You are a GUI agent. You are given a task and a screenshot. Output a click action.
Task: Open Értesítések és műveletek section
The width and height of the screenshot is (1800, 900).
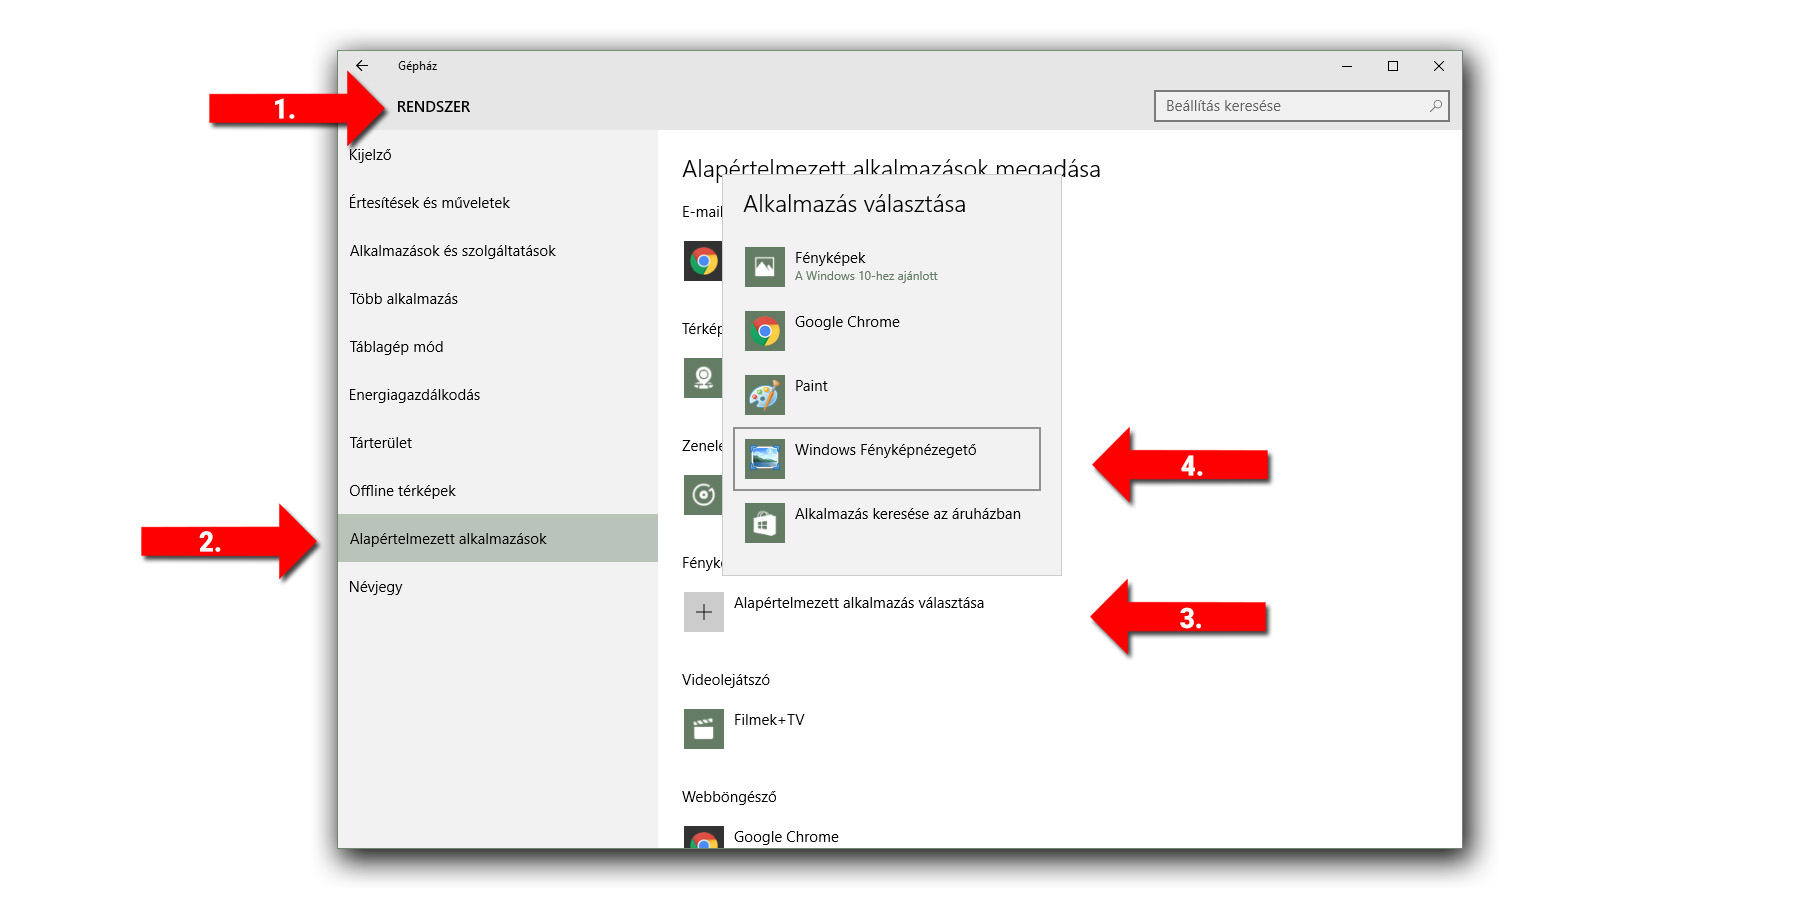coord(429,203)
